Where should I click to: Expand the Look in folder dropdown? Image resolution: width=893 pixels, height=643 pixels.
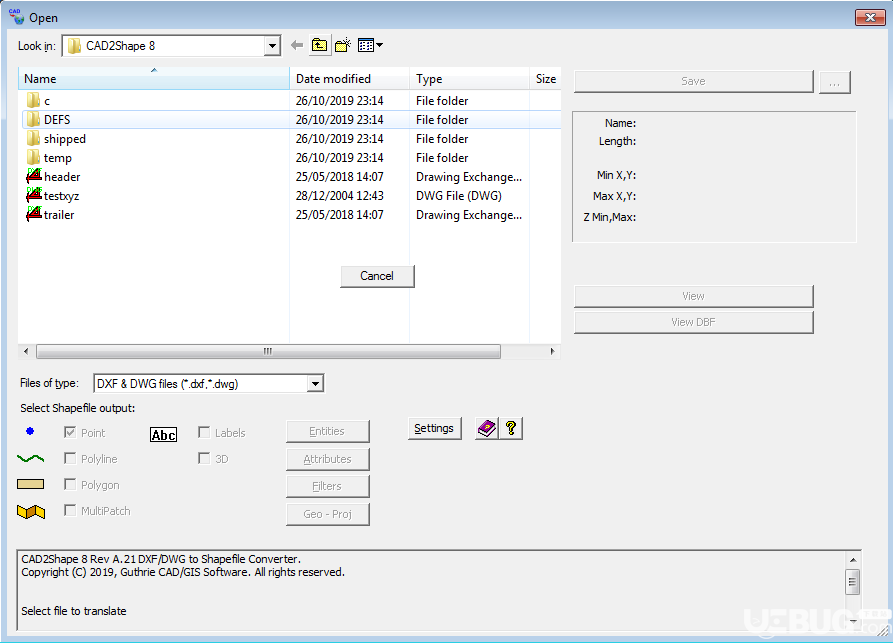[272, 46]
